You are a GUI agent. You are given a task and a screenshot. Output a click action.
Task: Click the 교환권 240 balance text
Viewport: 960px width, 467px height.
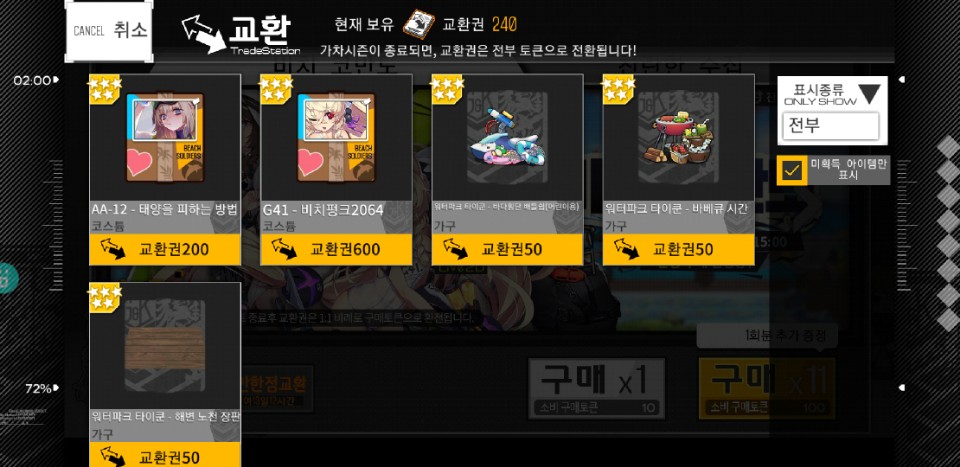point(479,24)
